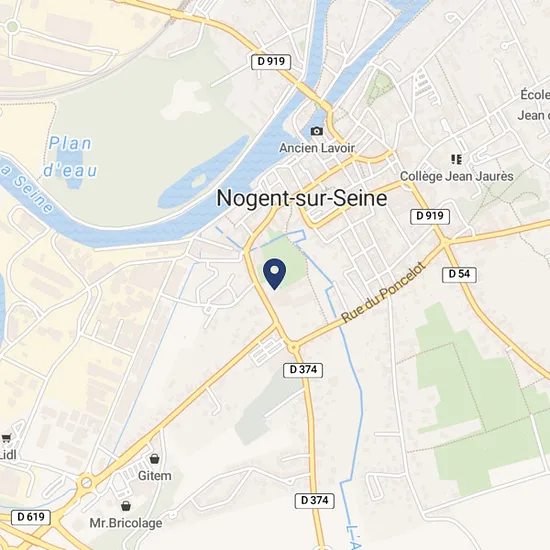Click the Gitem shopping bag icon
550x550 pixels.
tap(154, 458)
